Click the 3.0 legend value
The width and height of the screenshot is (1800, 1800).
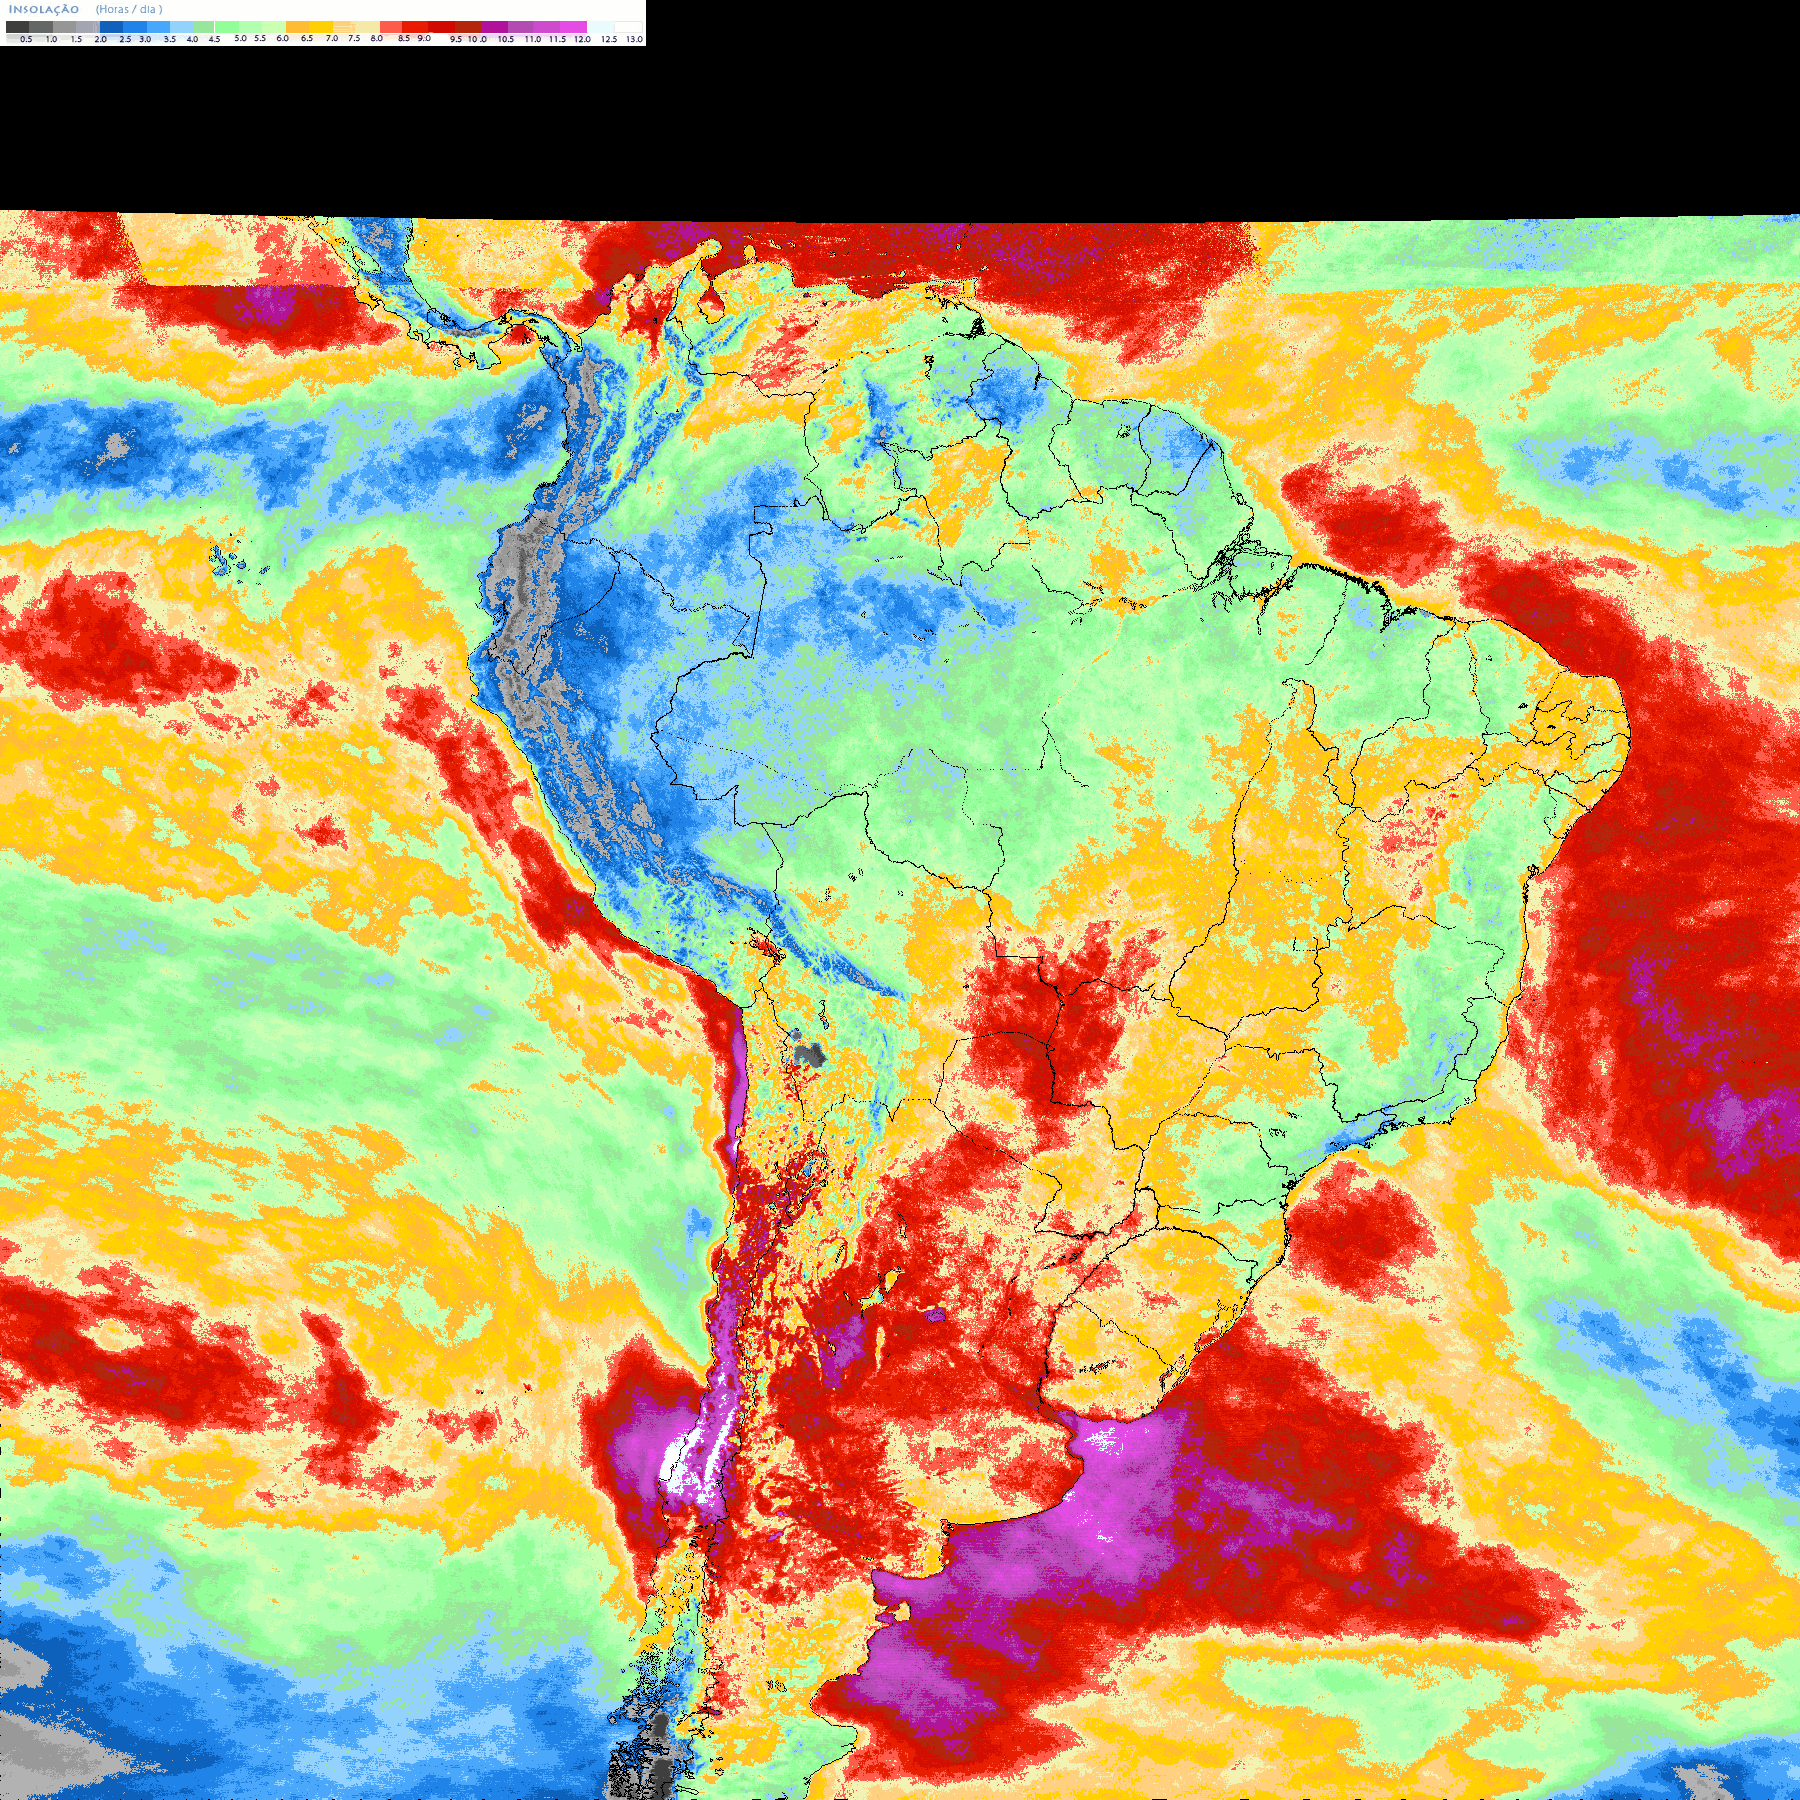click(x=145, y=39)
